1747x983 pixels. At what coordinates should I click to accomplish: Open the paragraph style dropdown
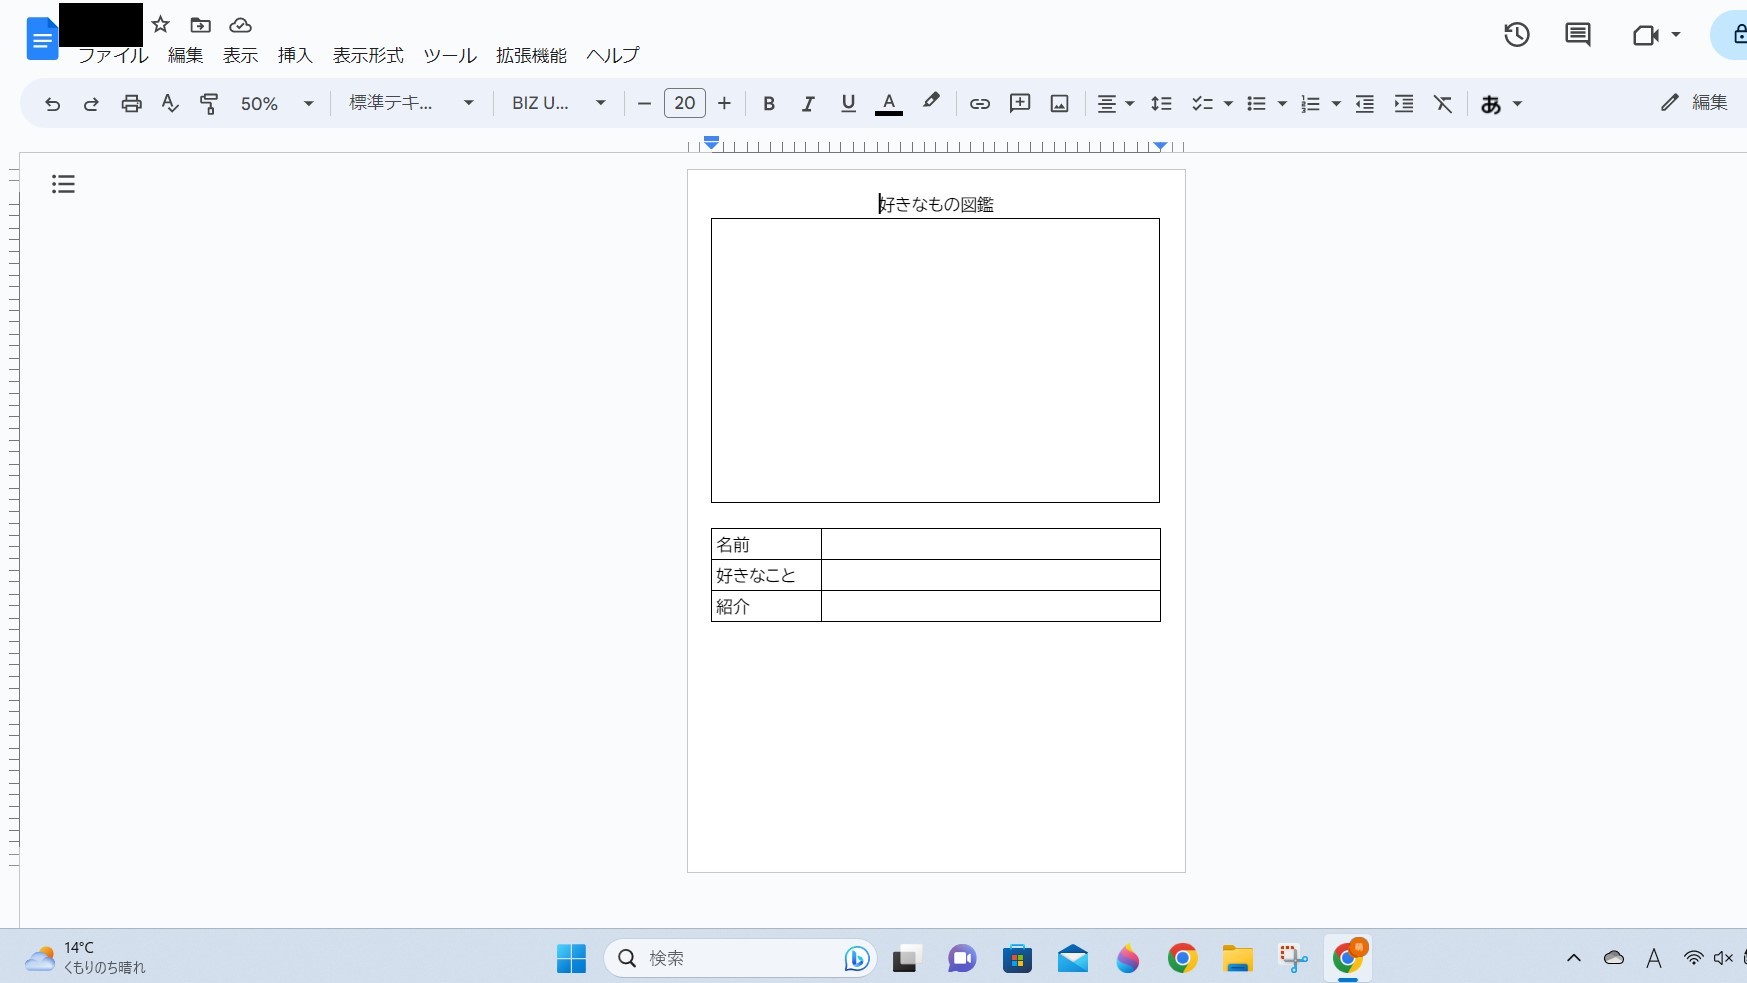pyautogui.click(x=411, y=104)
